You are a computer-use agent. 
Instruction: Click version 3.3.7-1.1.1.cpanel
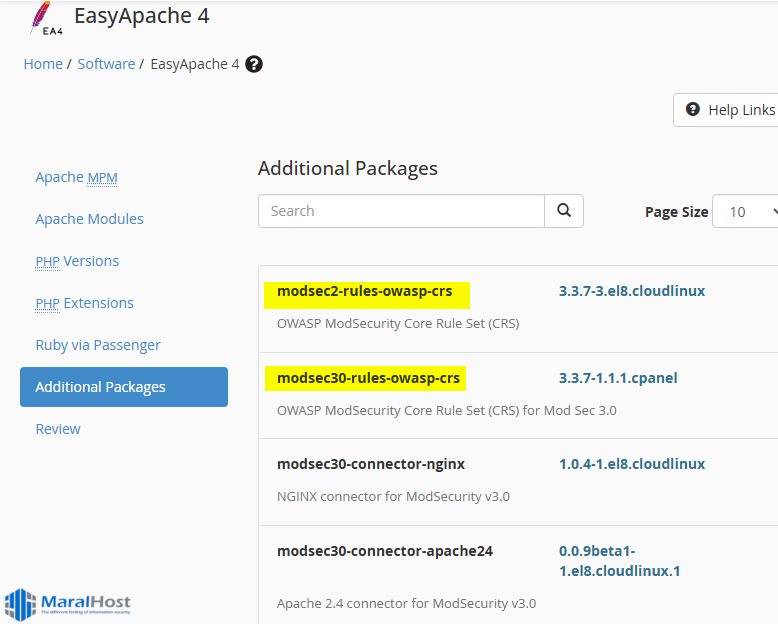click(x=618, y=378)
